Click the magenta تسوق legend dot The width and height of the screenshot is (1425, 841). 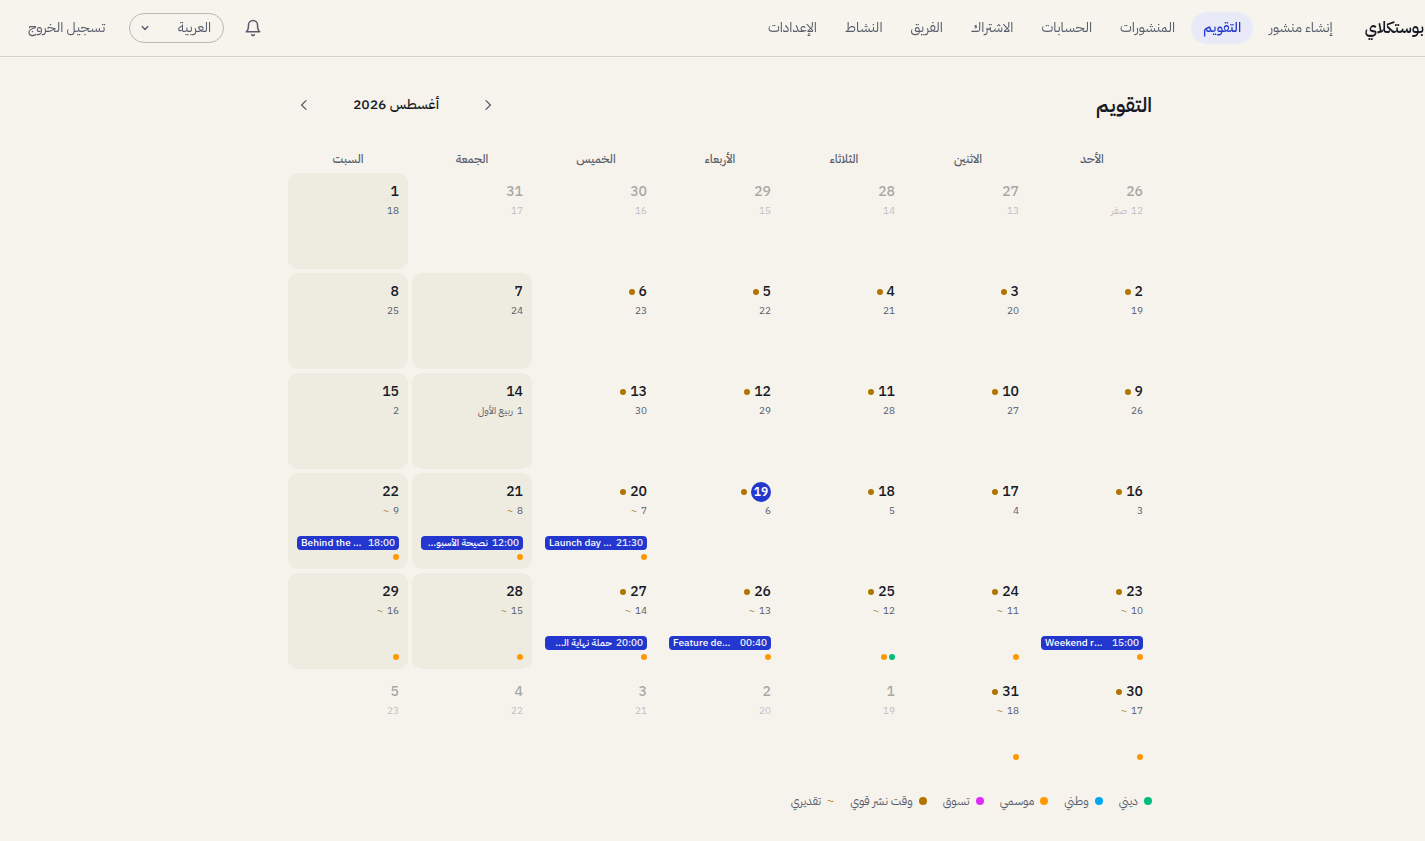(980, 801)
